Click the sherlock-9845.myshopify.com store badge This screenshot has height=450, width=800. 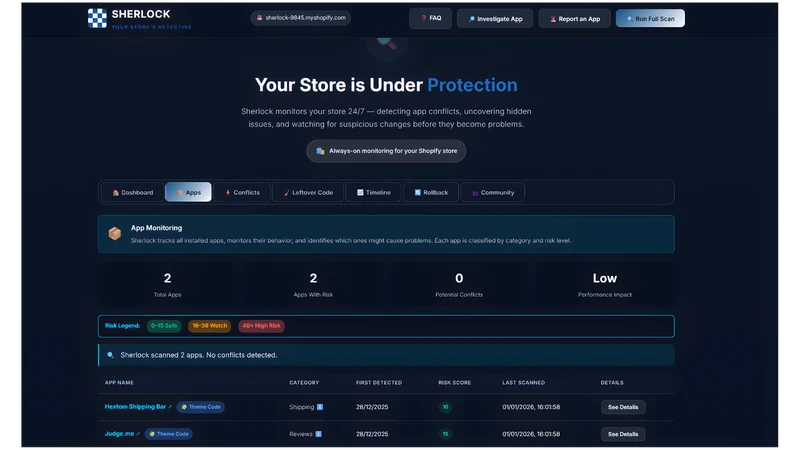click(301, 18)
